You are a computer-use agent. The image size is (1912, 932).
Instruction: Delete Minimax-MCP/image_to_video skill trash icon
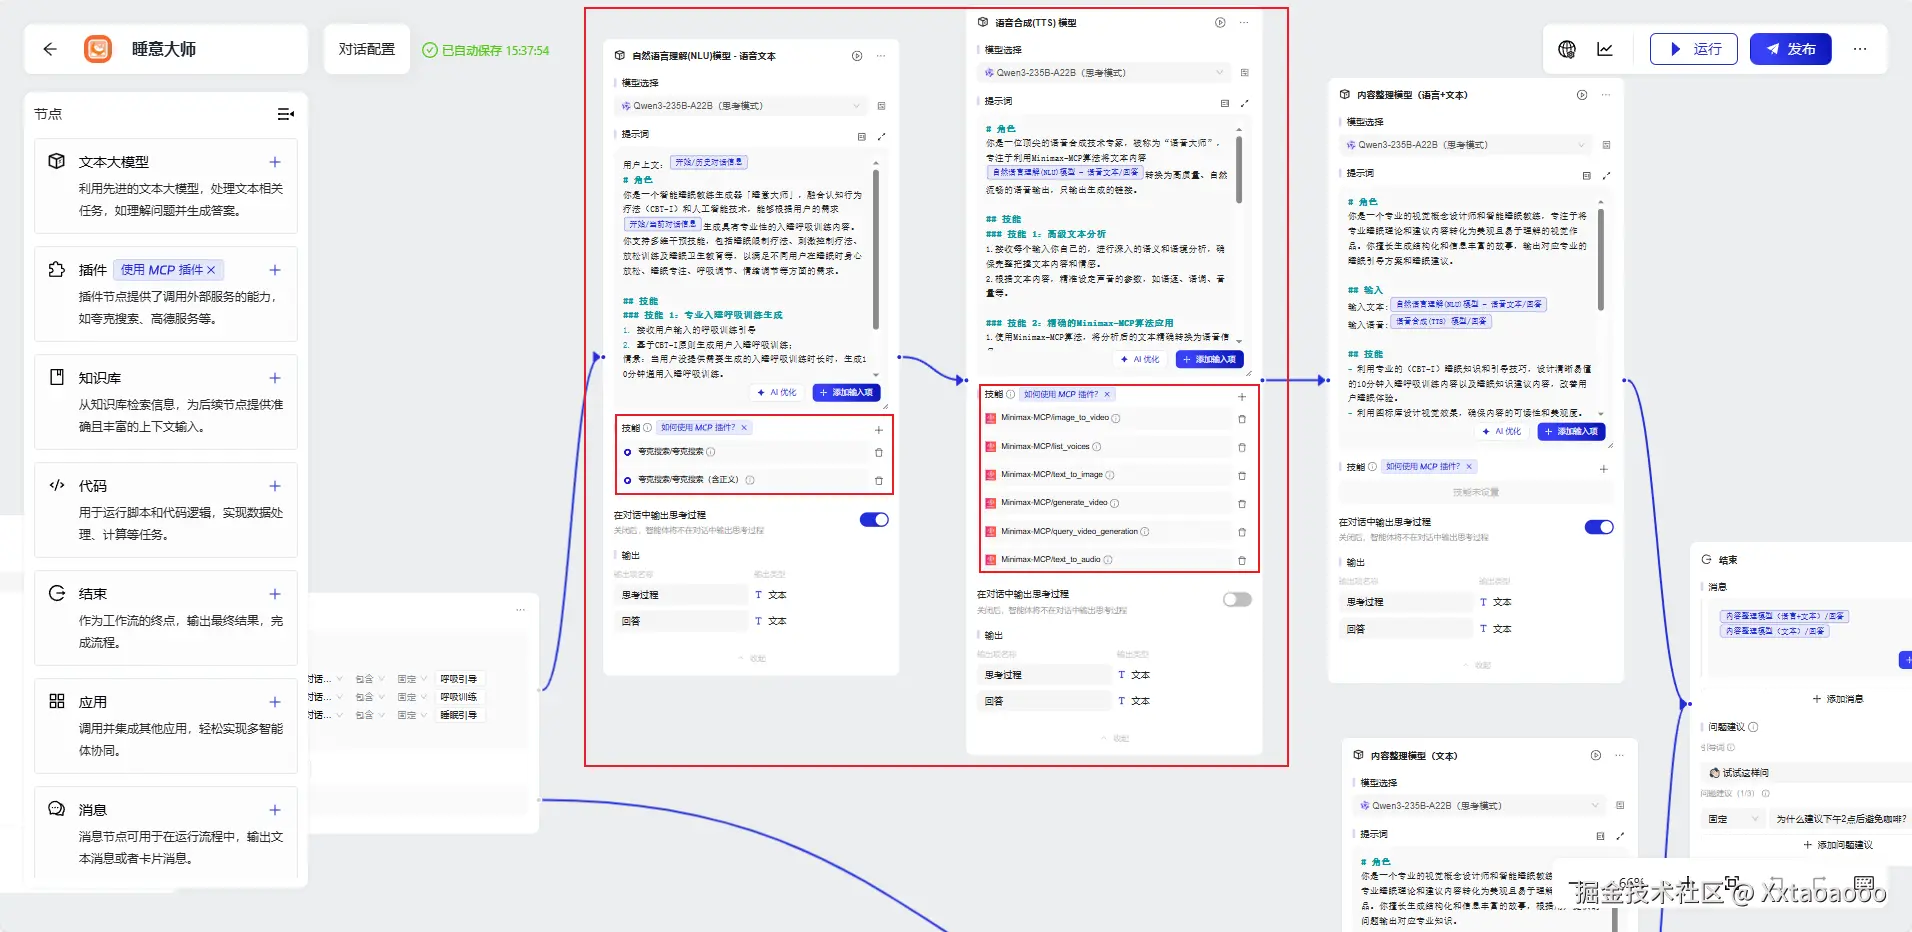1242,419
